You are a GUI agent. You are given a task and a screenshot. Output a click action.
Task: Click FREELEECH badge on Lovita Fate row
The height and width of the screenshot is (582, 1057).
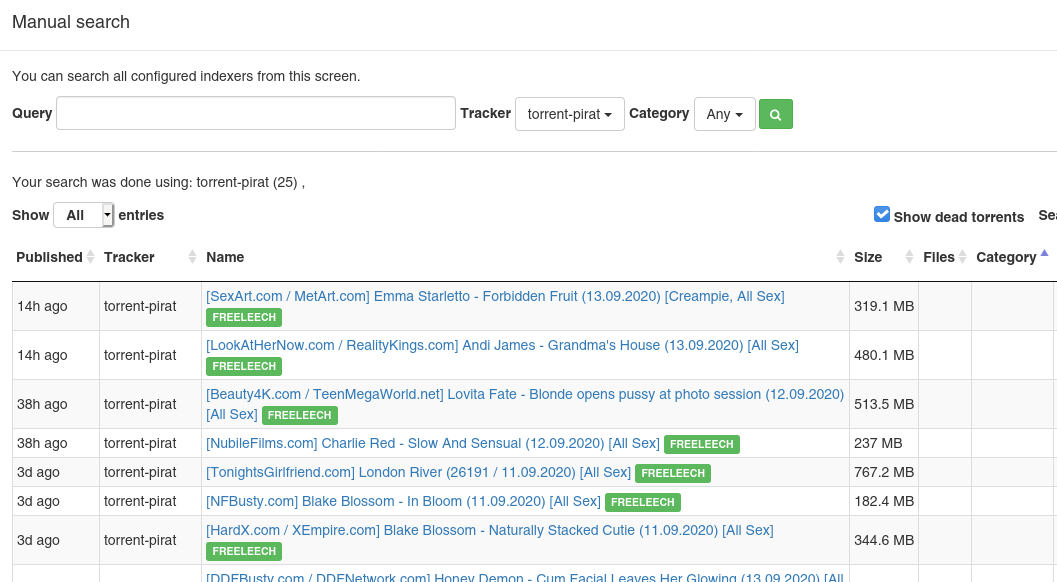(299, 415)
